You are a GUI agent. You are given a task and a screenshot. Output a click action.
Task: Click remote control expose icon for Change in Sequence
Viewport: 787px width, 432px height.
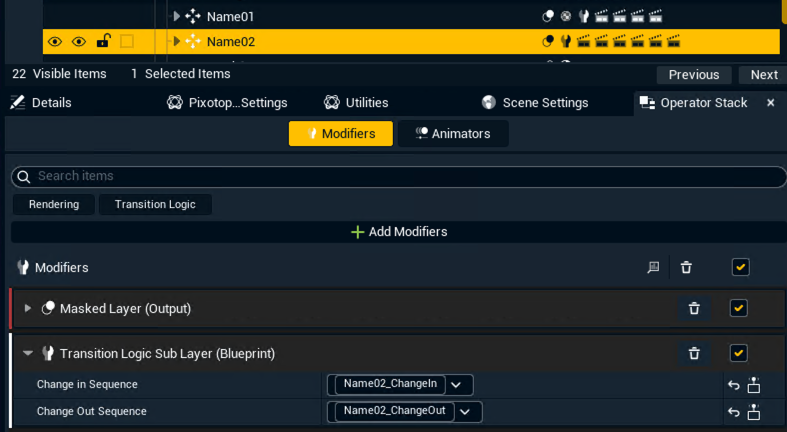click(754, 385)
